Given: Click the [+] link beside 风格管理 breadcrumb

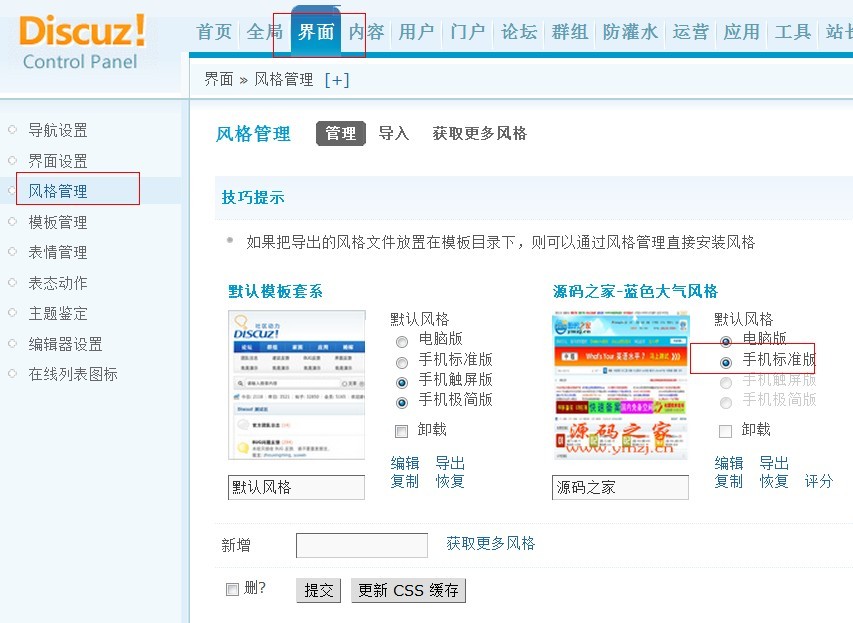Looking at the screenshot, I should click(x=337, y=80).
